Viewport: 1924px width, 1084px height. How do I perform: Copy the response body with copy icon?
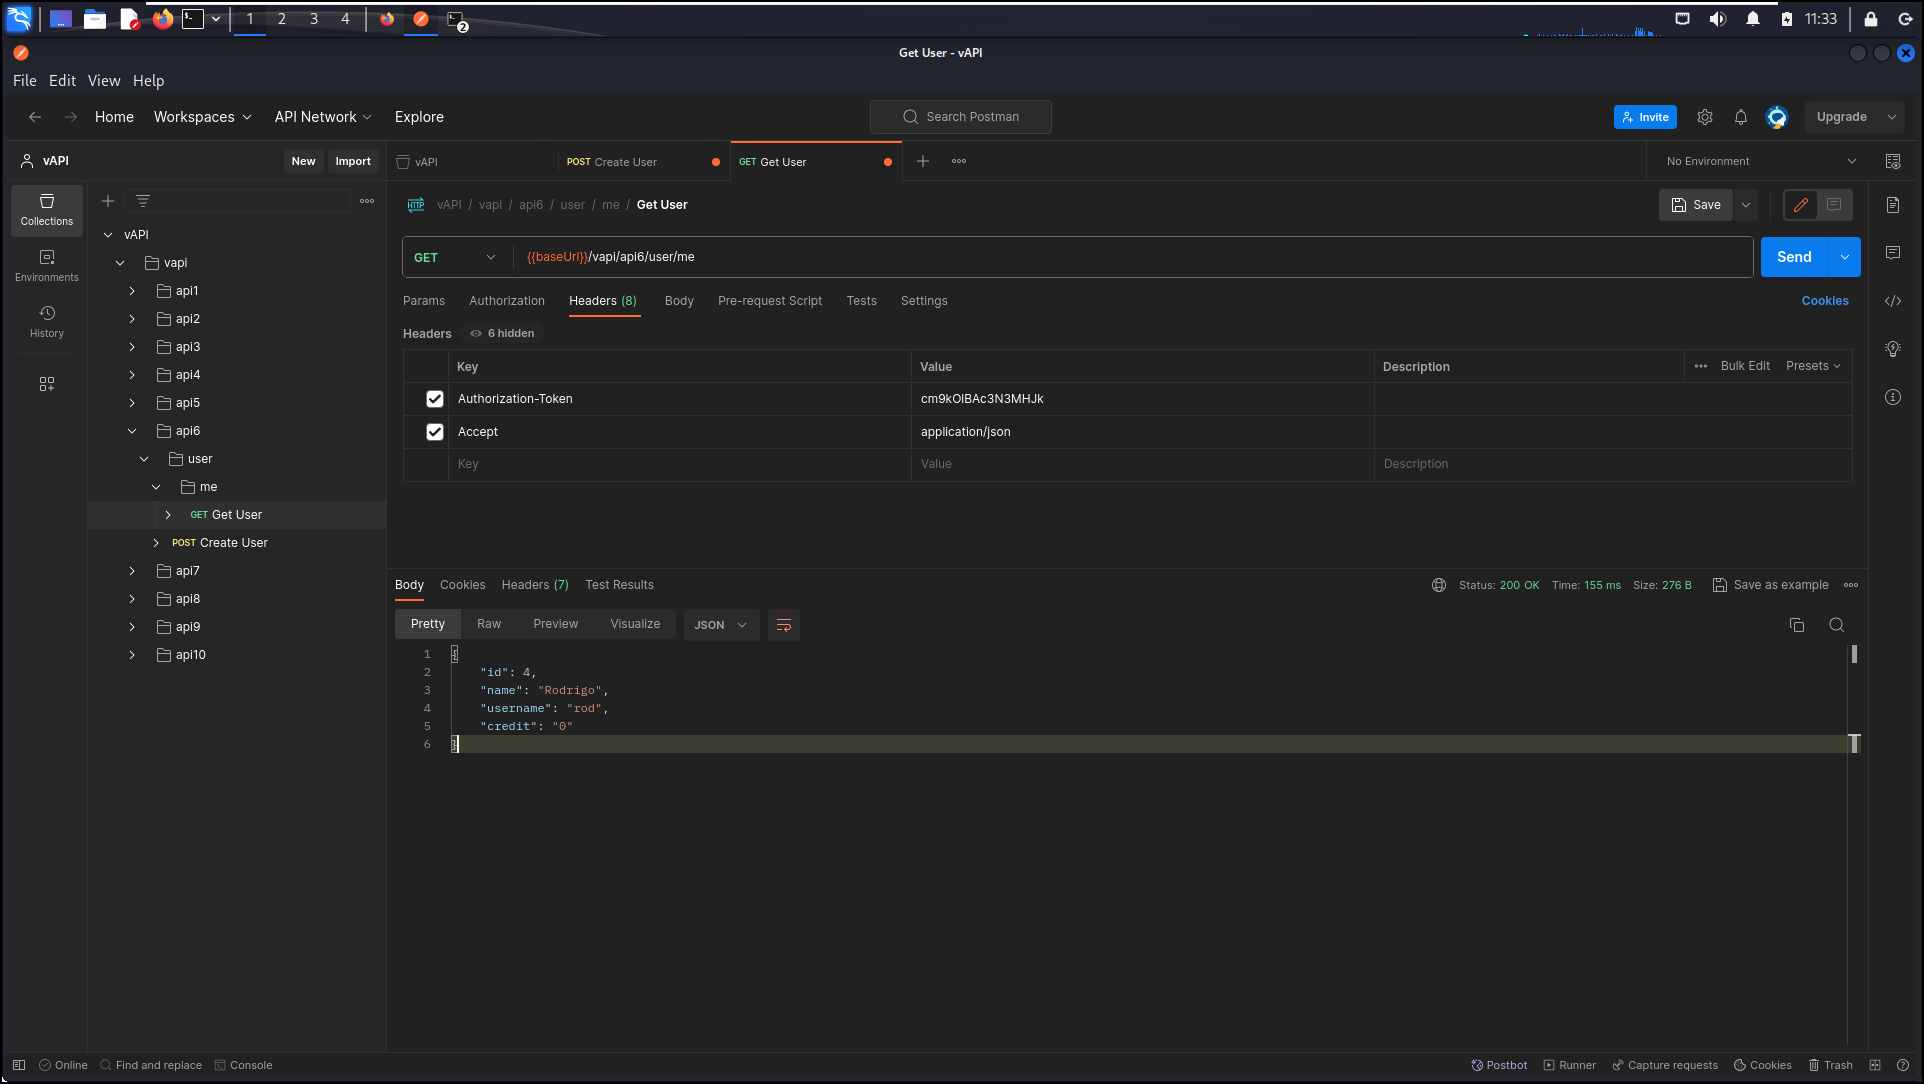1797,625
